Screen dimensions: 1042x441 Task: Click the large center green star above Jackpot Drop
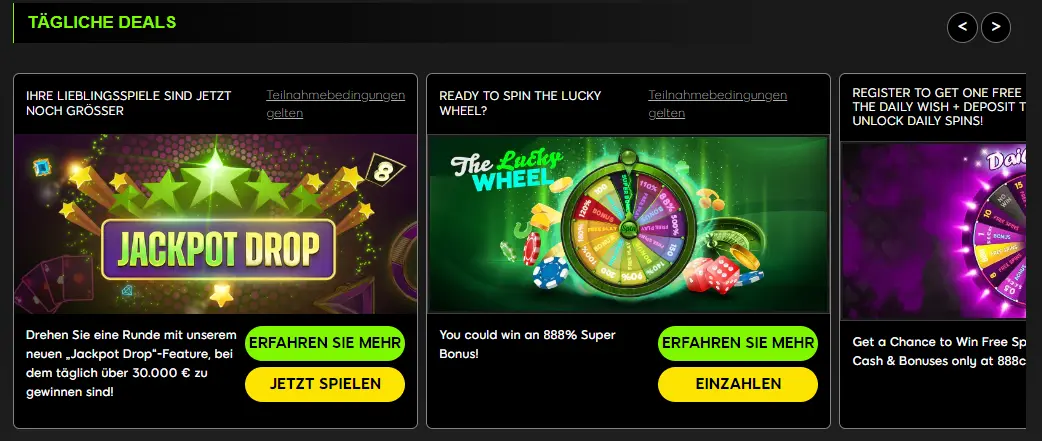tap(215, 177)
